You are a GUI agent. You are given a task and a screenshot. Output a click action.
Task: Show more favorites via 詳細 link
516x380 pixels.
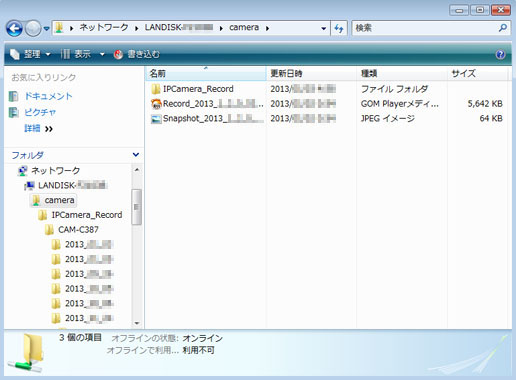38,128
